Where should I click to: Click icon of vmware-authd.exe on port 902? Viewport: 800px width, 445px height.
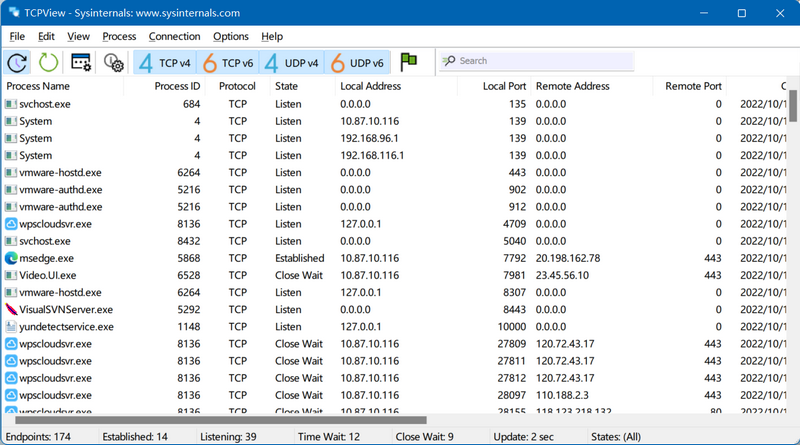[x=11, y=190]
